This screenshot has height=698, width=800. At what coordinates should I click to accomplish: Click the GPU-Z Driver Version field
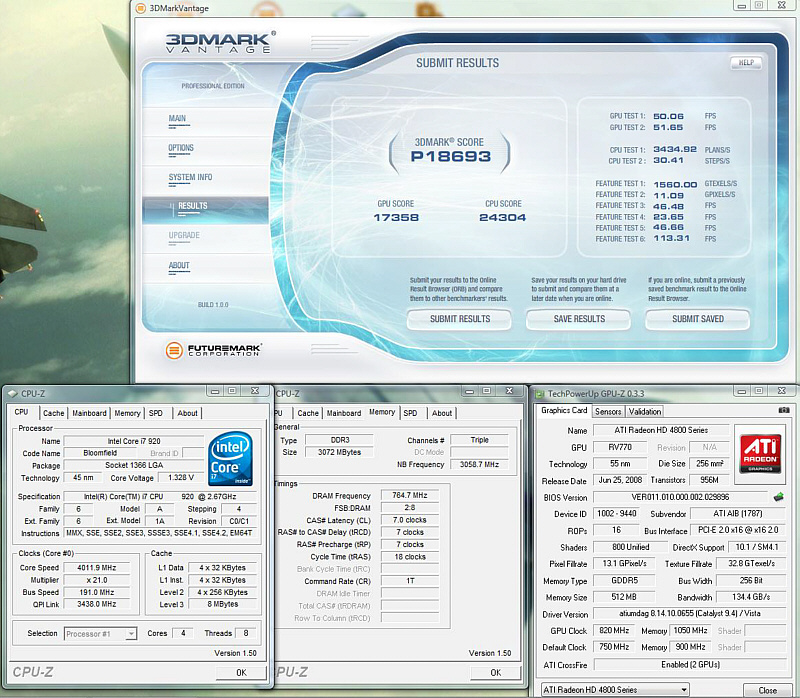click(689, 614)
